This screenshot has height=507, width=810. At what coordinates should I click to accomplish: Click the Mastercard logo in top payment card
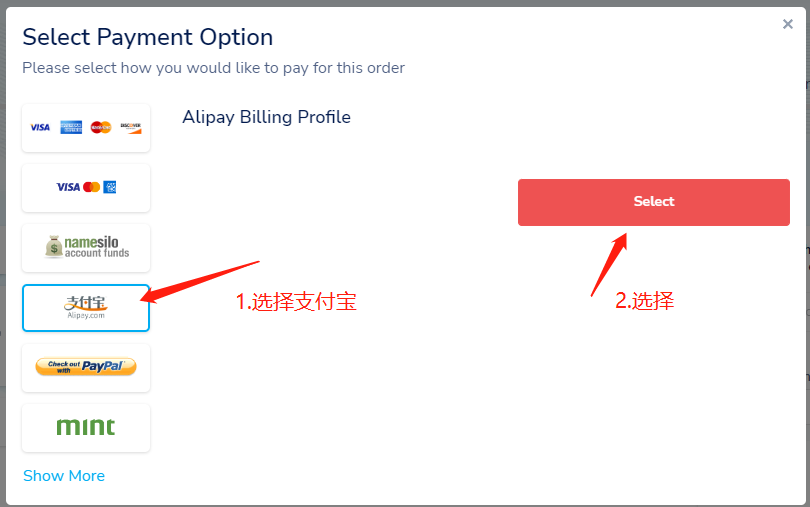pyautogui.click(x=101, y=127)
